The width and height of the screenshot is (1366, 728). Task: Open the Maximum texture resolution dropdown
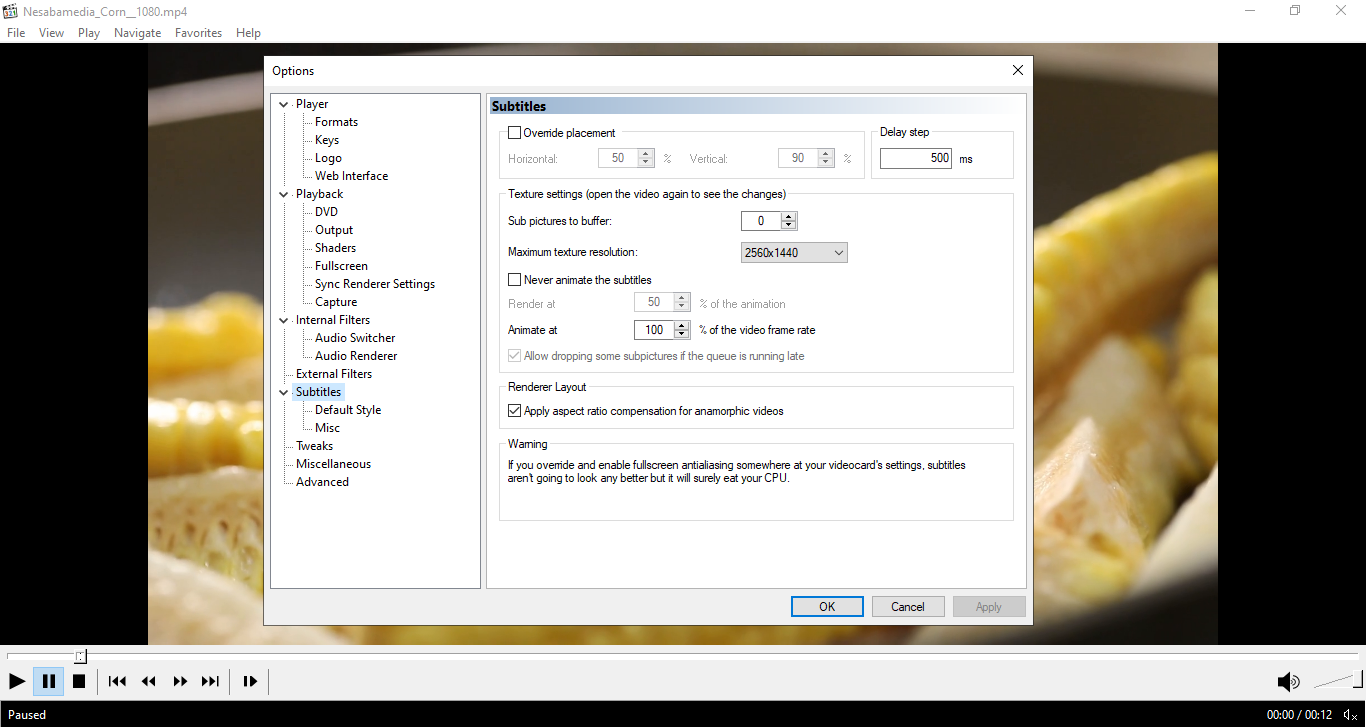(794, 253)
